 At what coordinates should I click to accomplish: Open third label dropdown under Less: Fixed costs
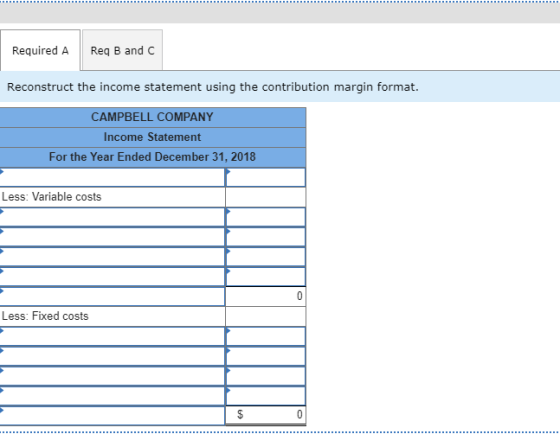pos(112,376)
